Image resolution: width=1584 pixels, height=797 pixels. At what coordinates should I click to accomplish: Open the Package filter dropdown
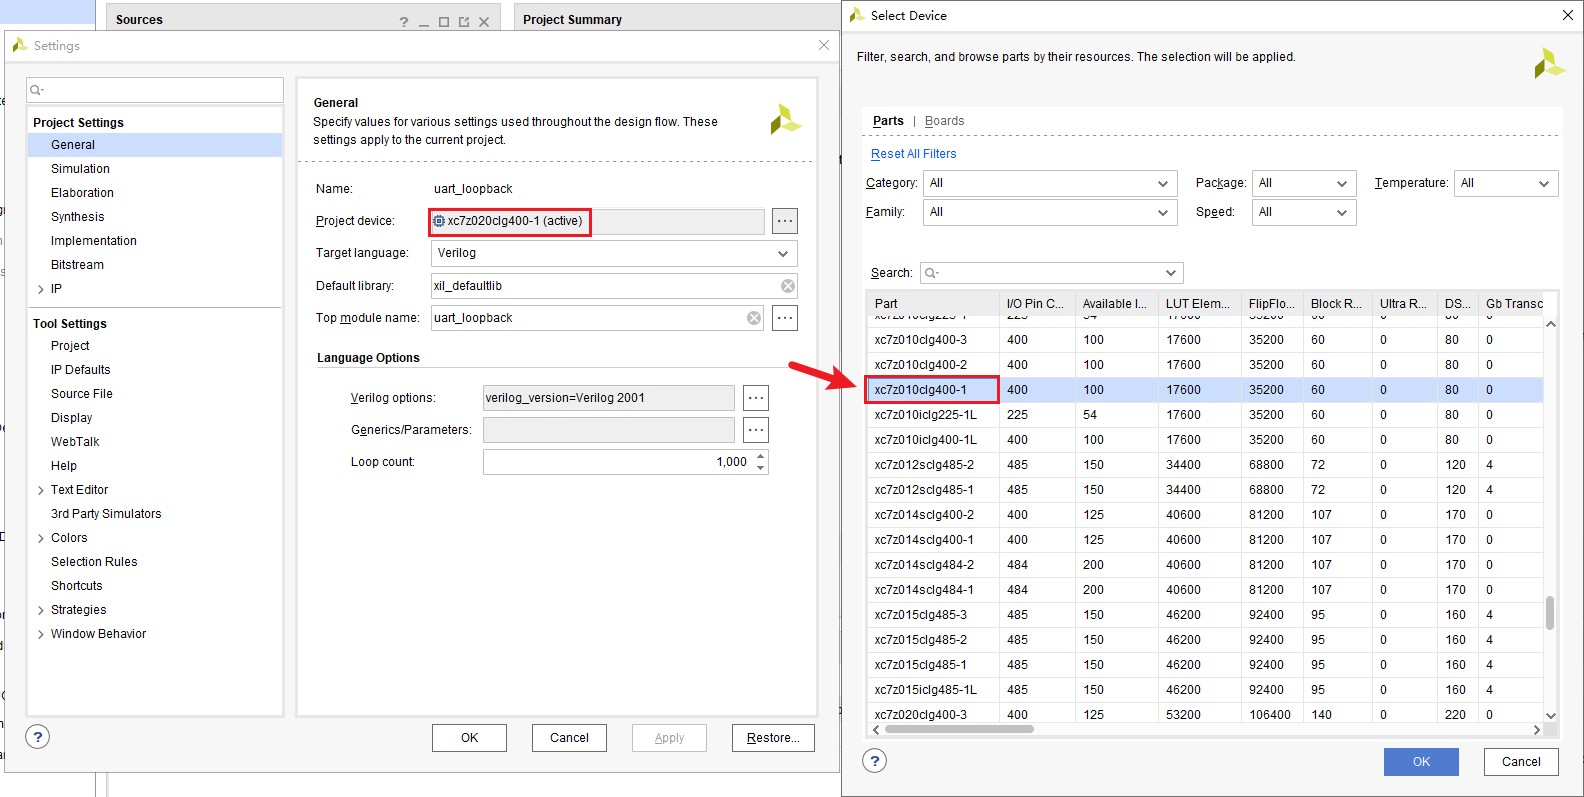point(1342,183)
